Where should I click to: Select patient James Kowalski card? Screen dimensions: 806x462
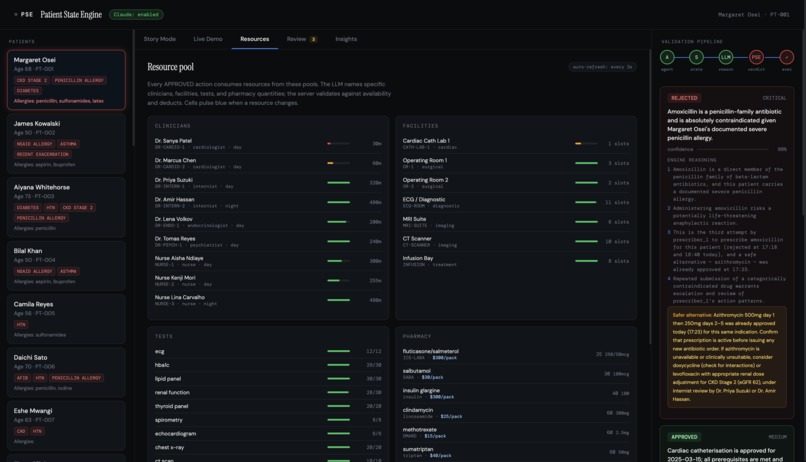click(x=66, y=143)
